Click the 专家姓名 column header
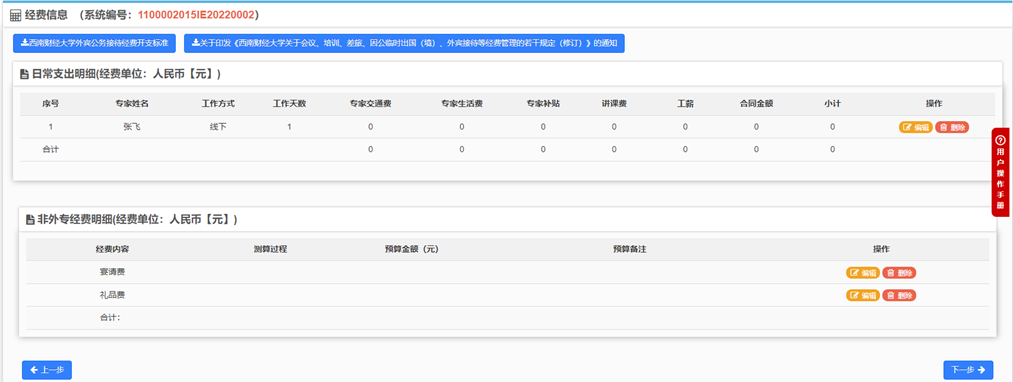The image size is (1013, 382). coord(132,104)
